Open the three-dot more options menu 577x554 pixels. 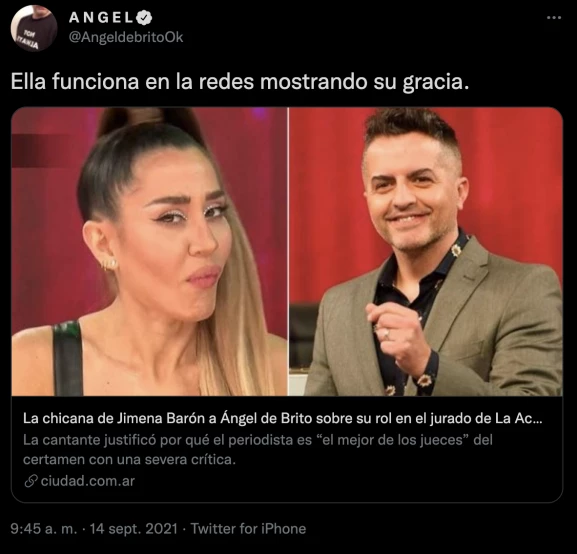[553, 18]
